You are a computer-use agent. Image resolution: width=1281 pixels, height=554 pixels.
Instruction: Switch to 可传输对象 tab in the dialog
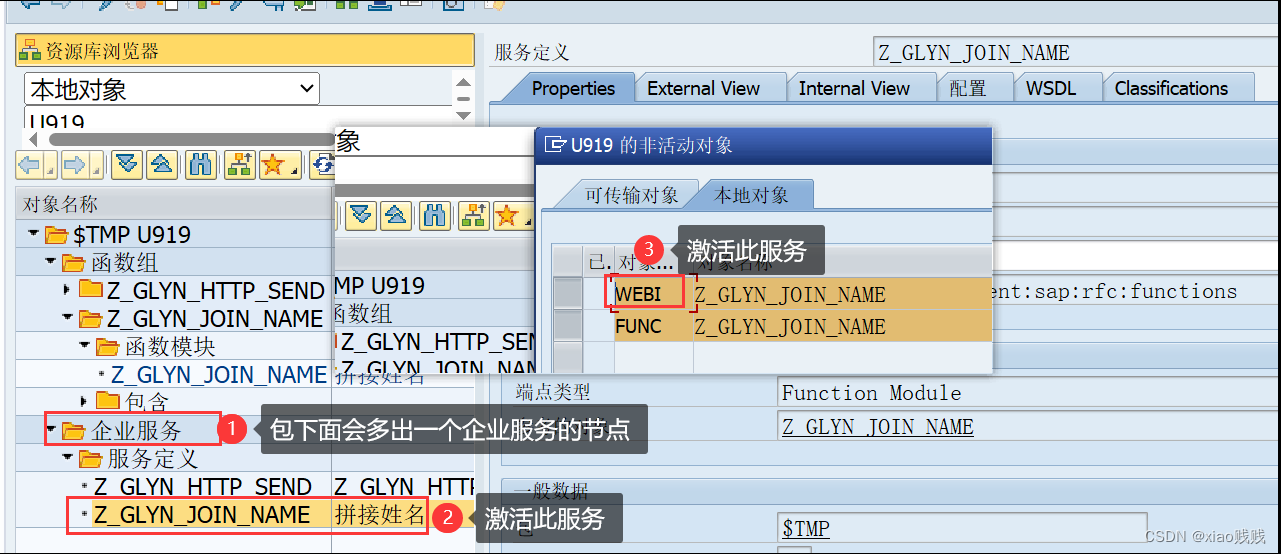tap(631, 195)
